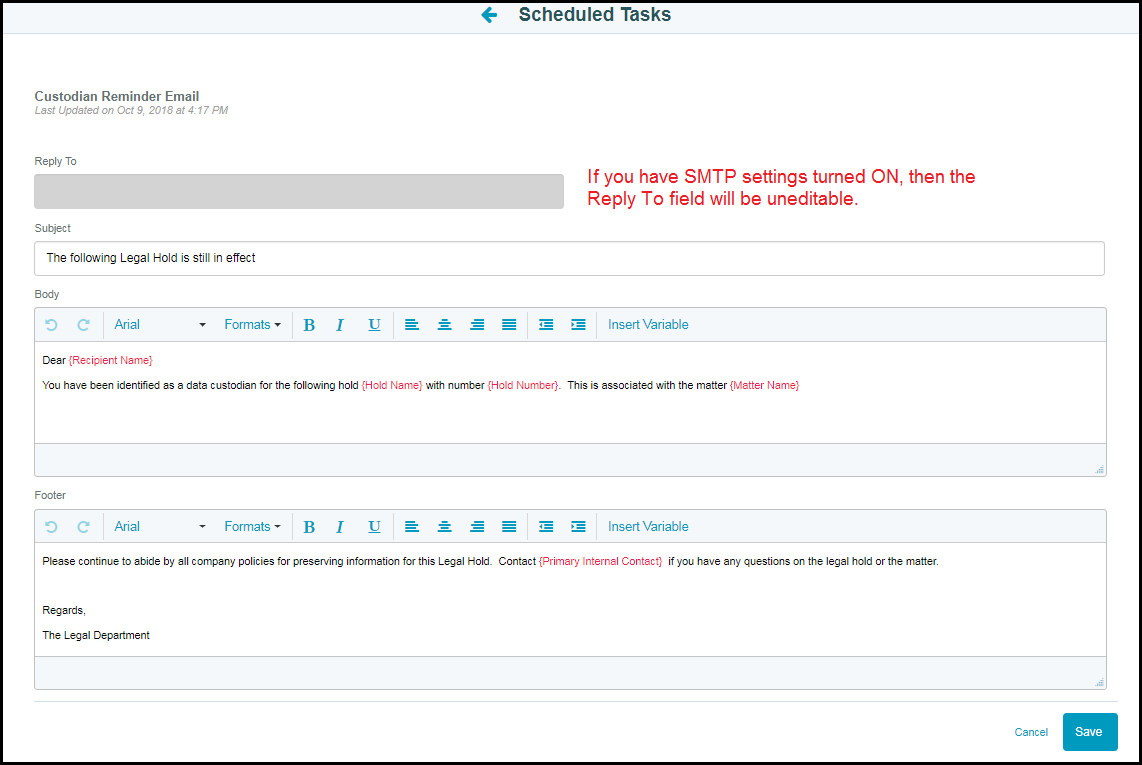
Task: Save the Custodian Reminder Email
Action: click(1090, 731)
